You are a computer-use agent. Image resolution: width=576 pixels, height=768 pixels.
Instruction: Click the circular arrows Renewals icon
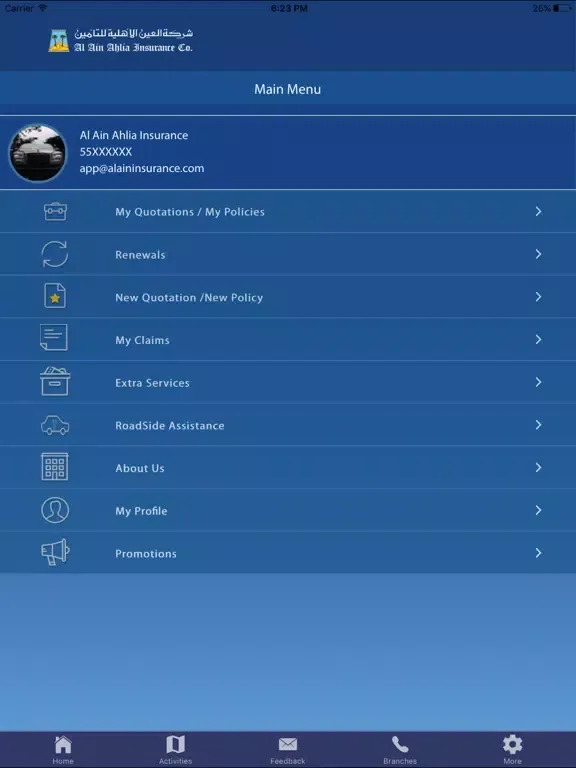[x=55, y=254]
